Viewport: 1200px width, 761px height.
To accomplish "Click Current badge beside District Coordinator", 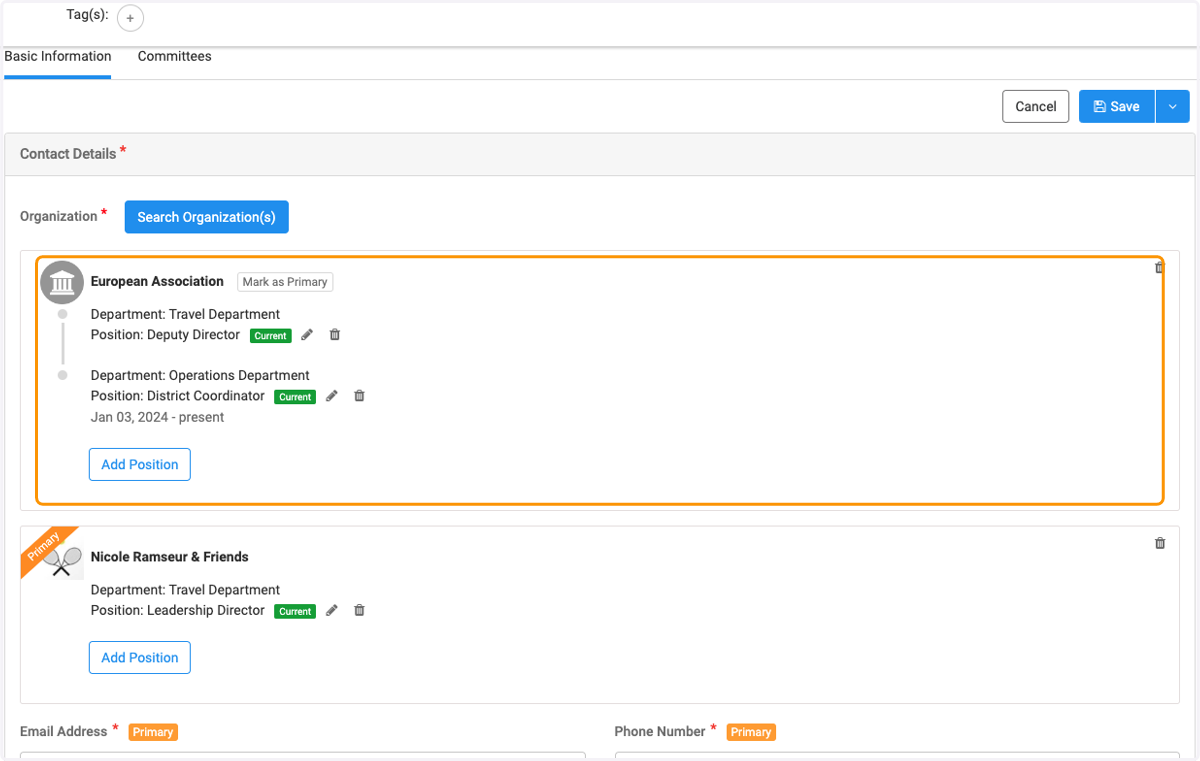I will pyautogui.click(x=295, y=397).
